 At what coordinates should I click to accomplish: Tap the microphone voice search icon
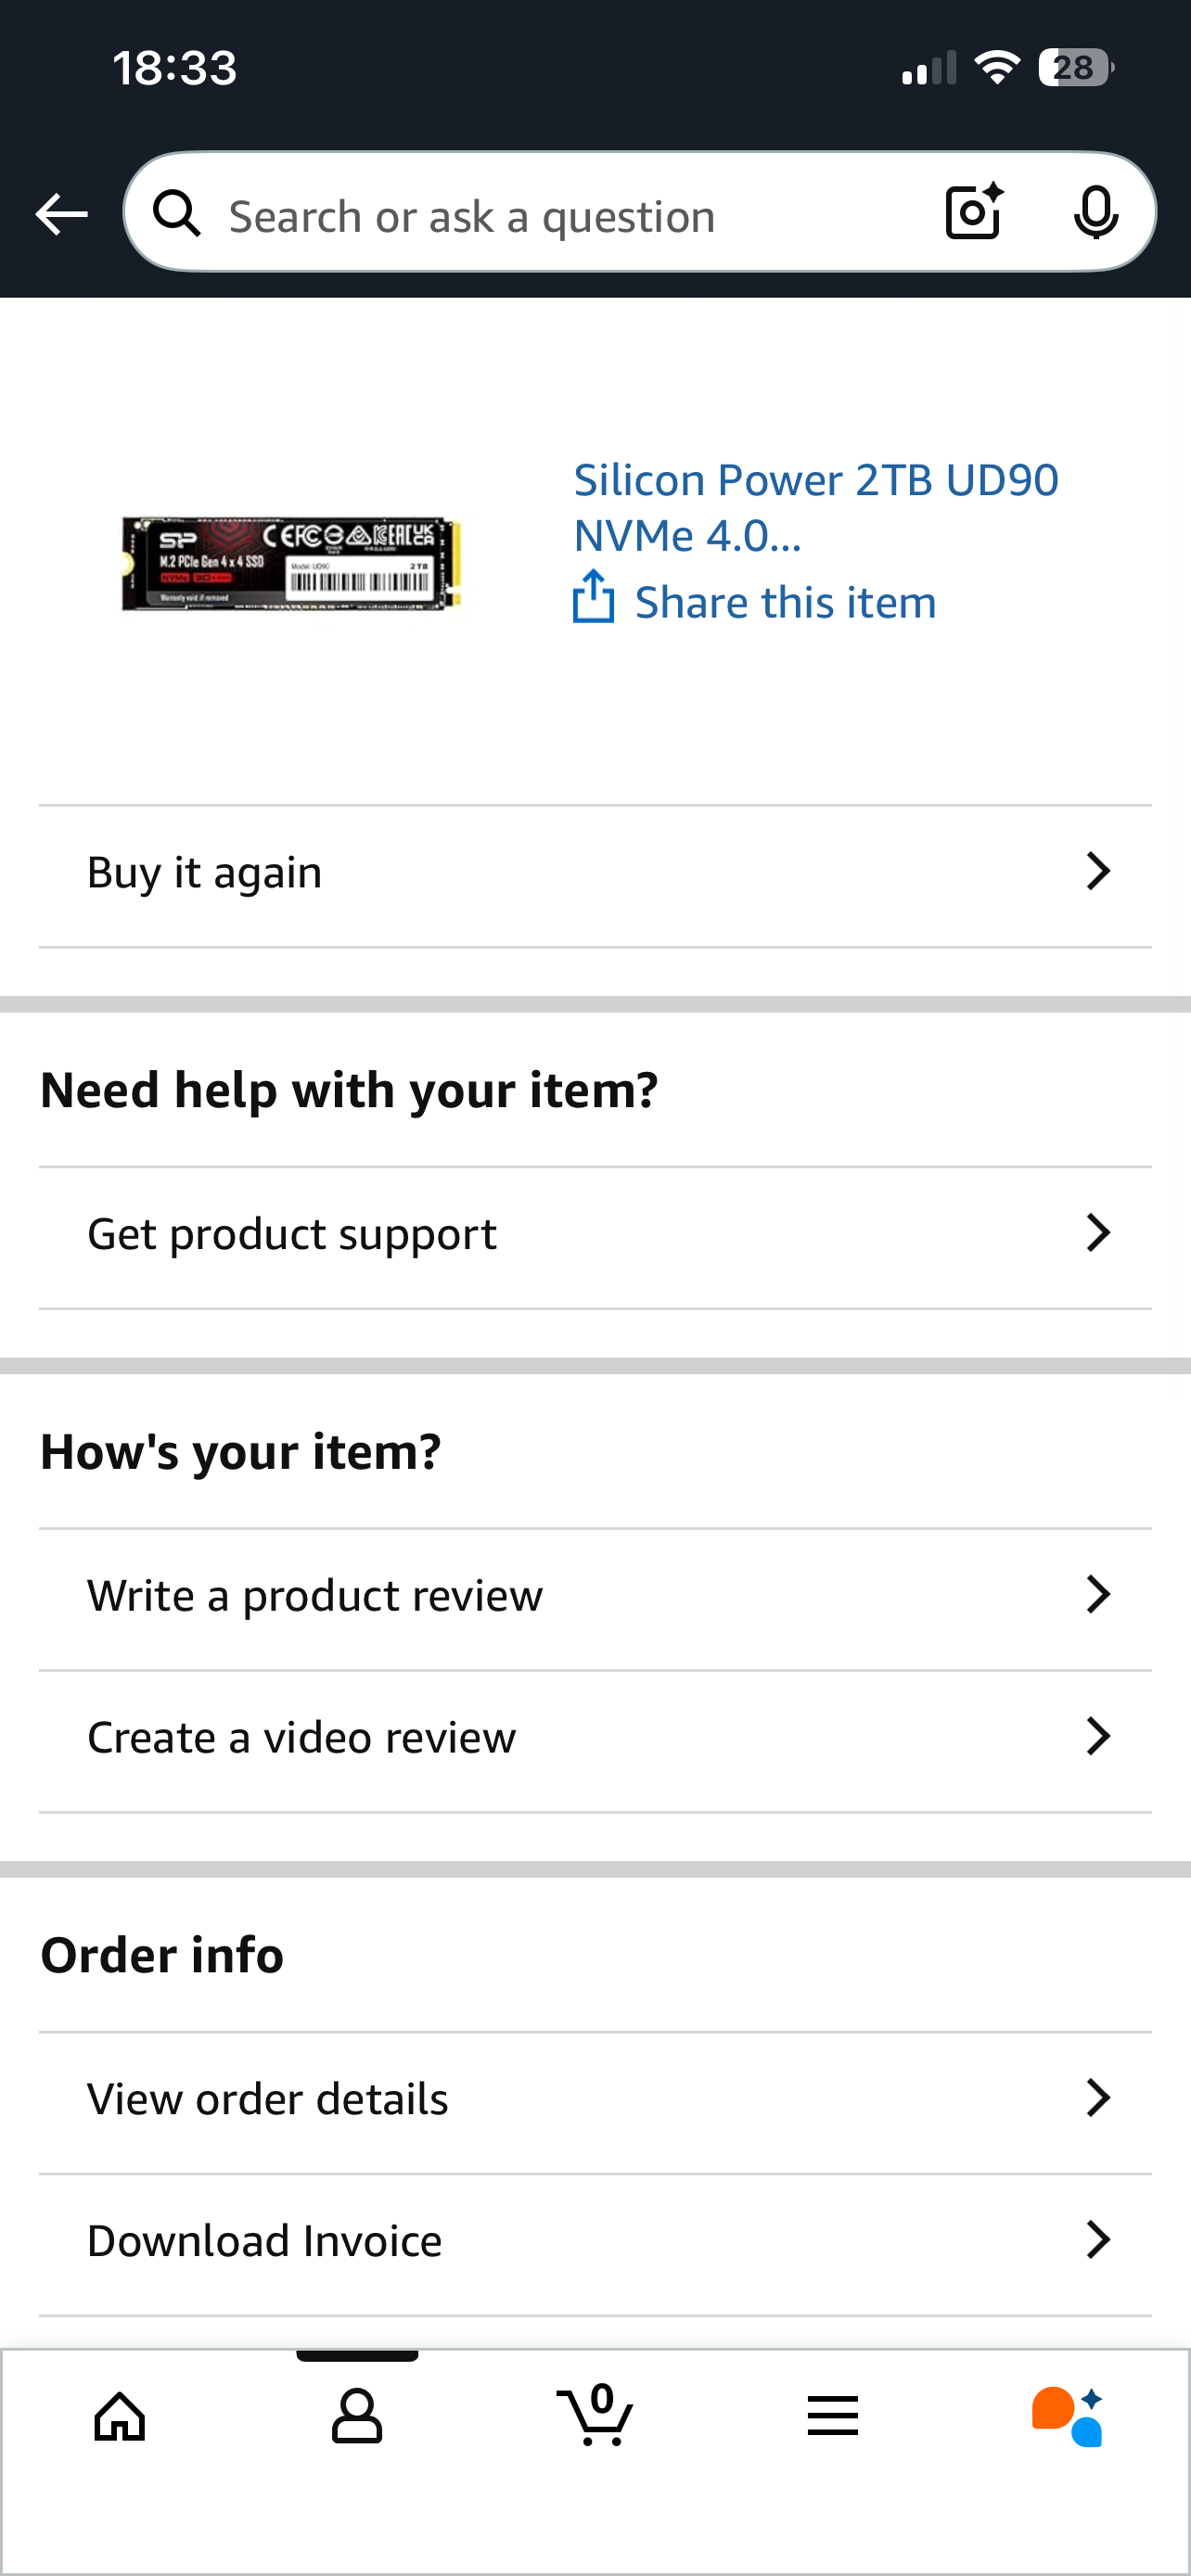pyautogui.click(x=1096, y=212)
